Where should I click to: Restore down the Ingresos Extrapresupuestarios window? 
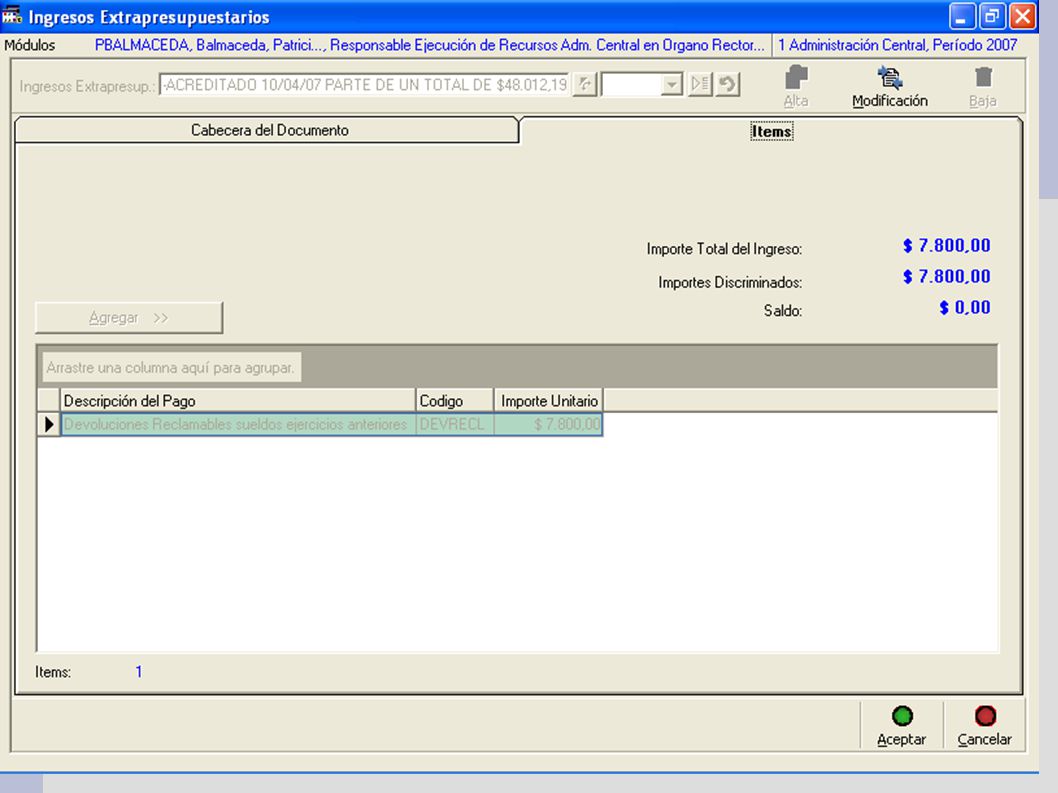[992, 16]
